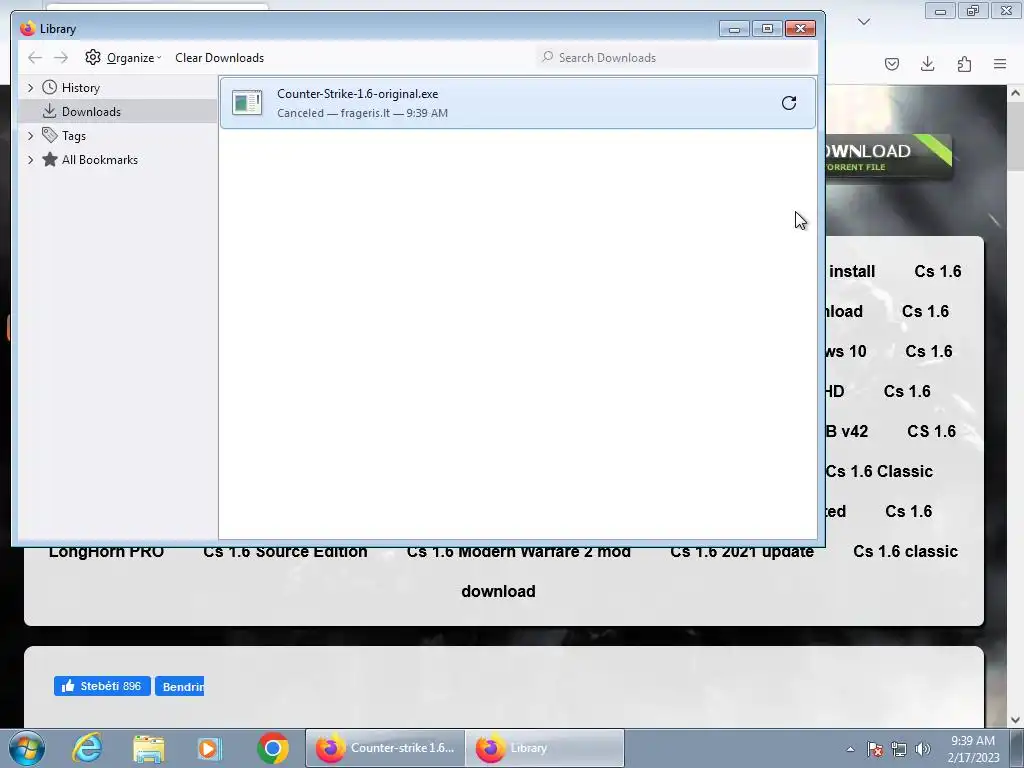This screenshot has height=768, width=1024.
Task: Select Downloads in the Library sidebar
Action: [82, 112]
